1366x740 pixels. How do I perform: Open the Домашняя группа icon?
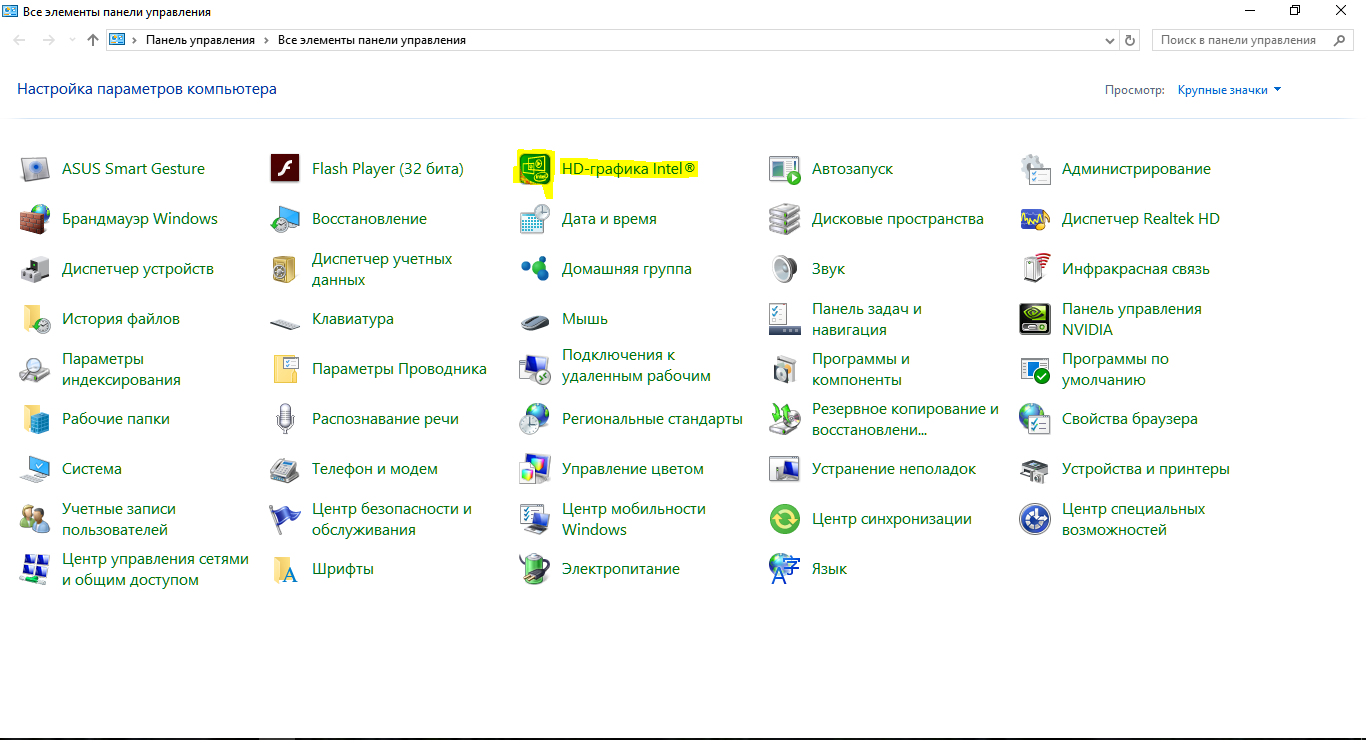tap(535, 269)
